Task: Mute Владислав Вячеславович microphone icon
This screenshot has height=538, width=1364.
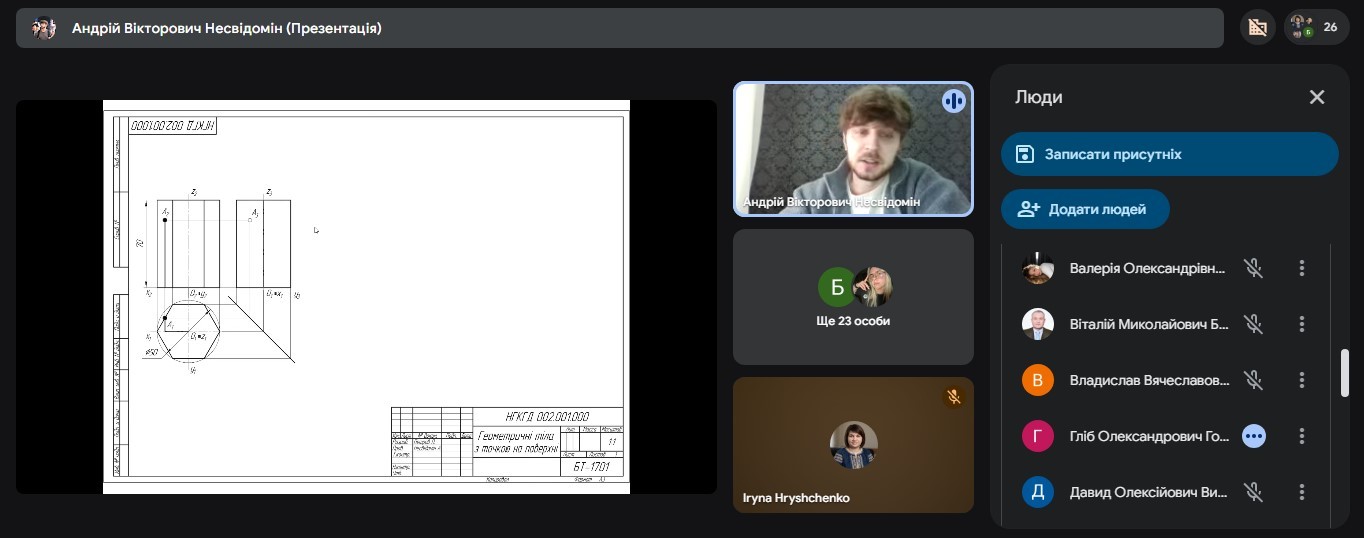Action: click(x=1253, y=380)
